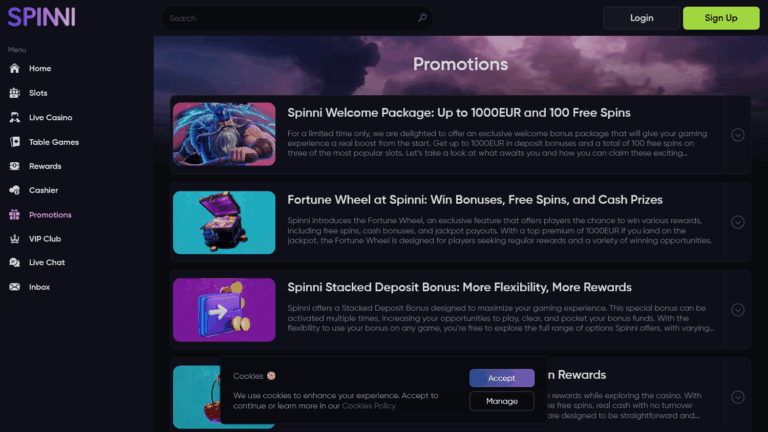Select the Table Games card icon

(x=15, y=142)
